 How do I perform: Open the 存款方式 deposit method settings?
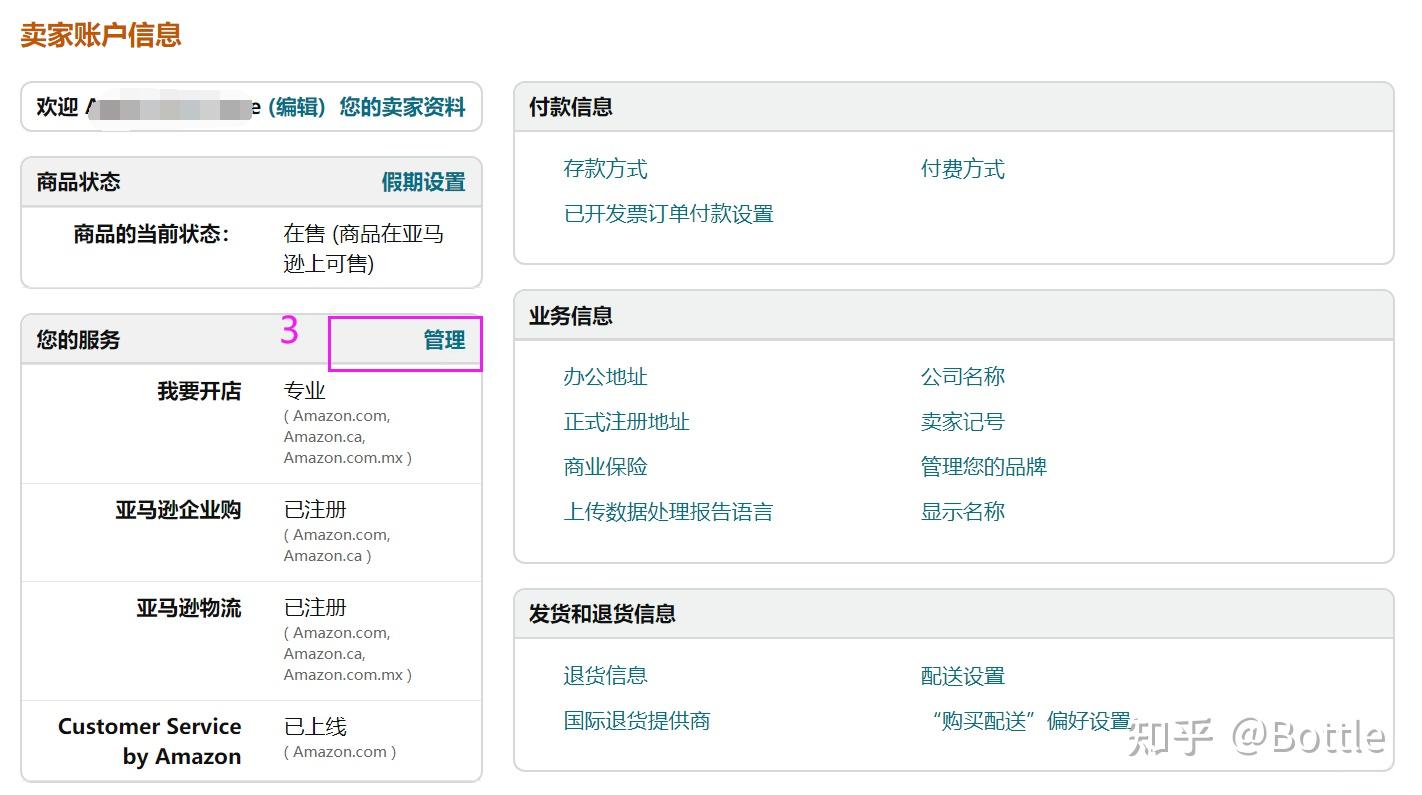tap(605, 169)
